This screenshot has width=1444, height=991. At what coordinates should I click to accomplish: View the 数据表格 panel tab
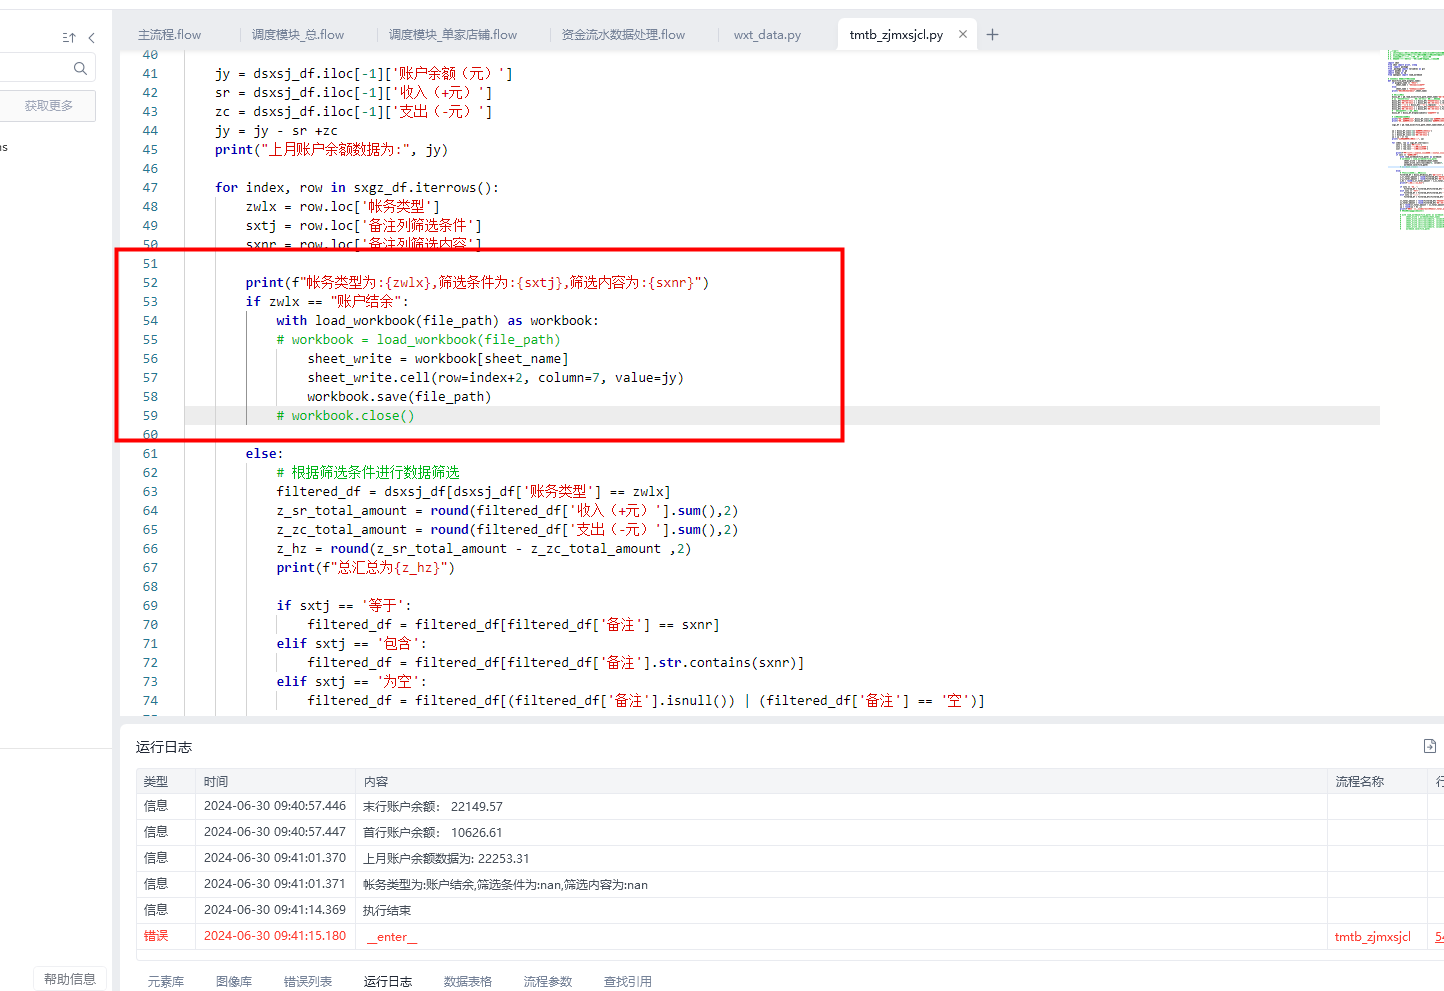(467, 981)
